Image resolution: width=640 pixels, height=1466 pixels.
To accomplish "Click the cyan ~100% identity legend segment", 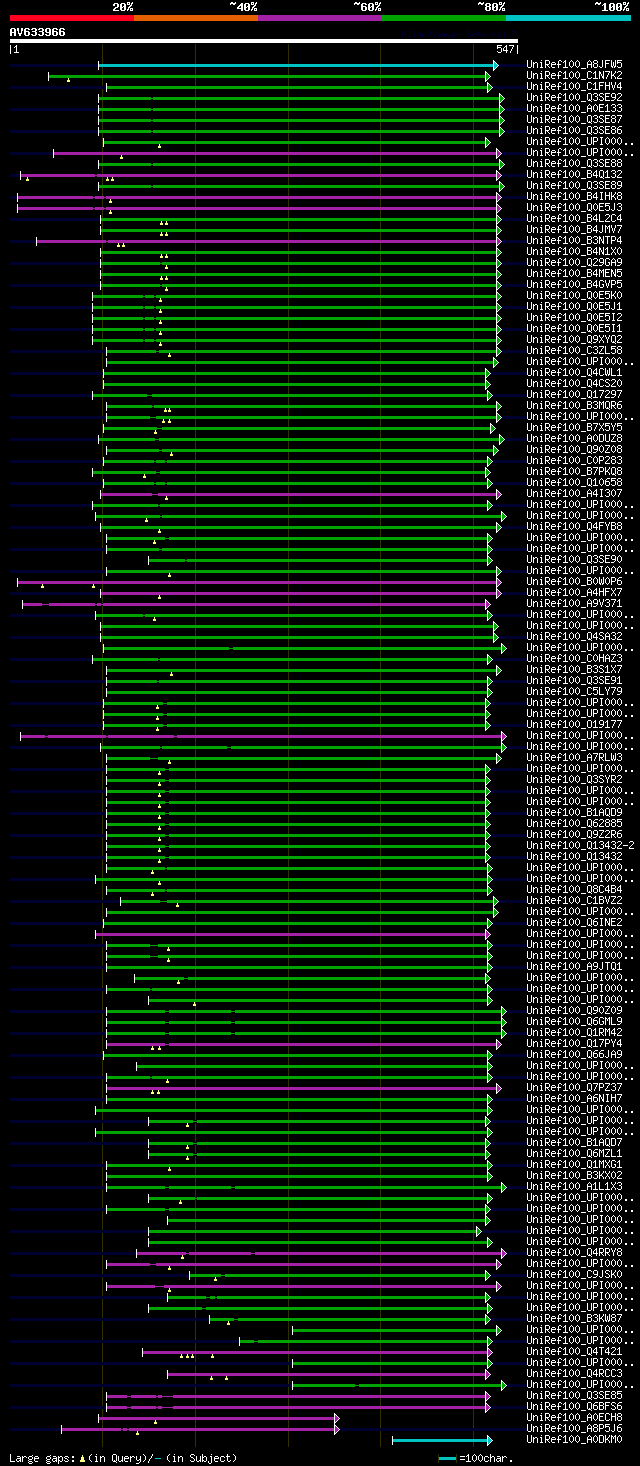I will tap(568, 18).
